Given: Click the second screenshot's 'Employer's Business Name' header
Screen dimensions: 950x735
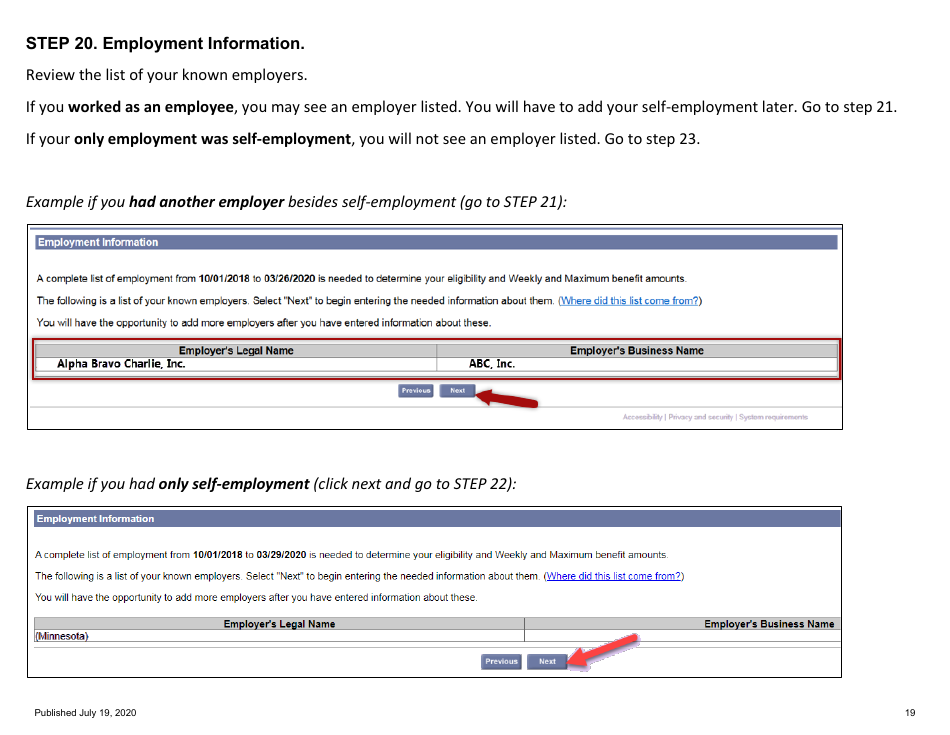Looking at the screenshot, I should click(x=771, y=623).
